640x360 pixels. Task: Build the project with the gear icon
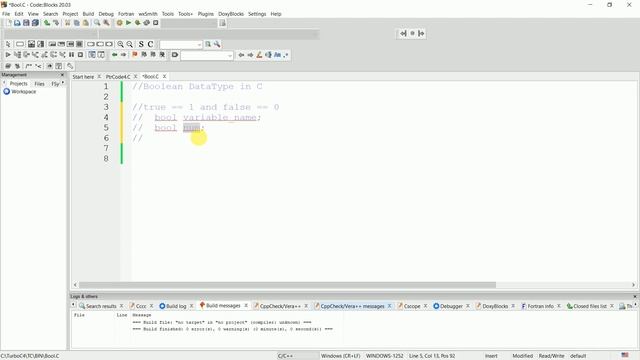(120, 23)
